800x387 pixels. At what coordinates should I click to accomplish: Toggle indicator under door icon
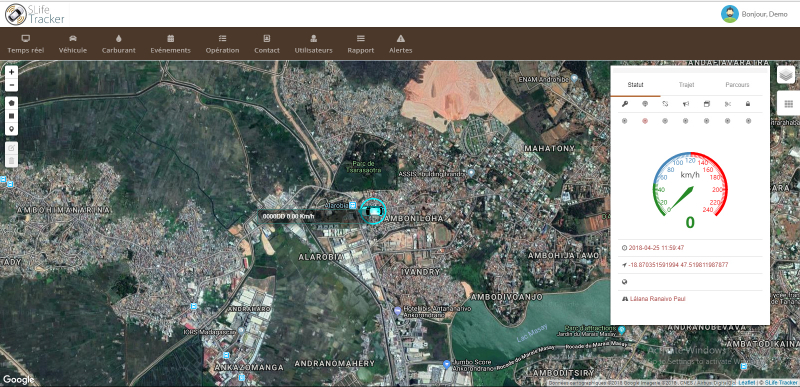tap(707, 121)
